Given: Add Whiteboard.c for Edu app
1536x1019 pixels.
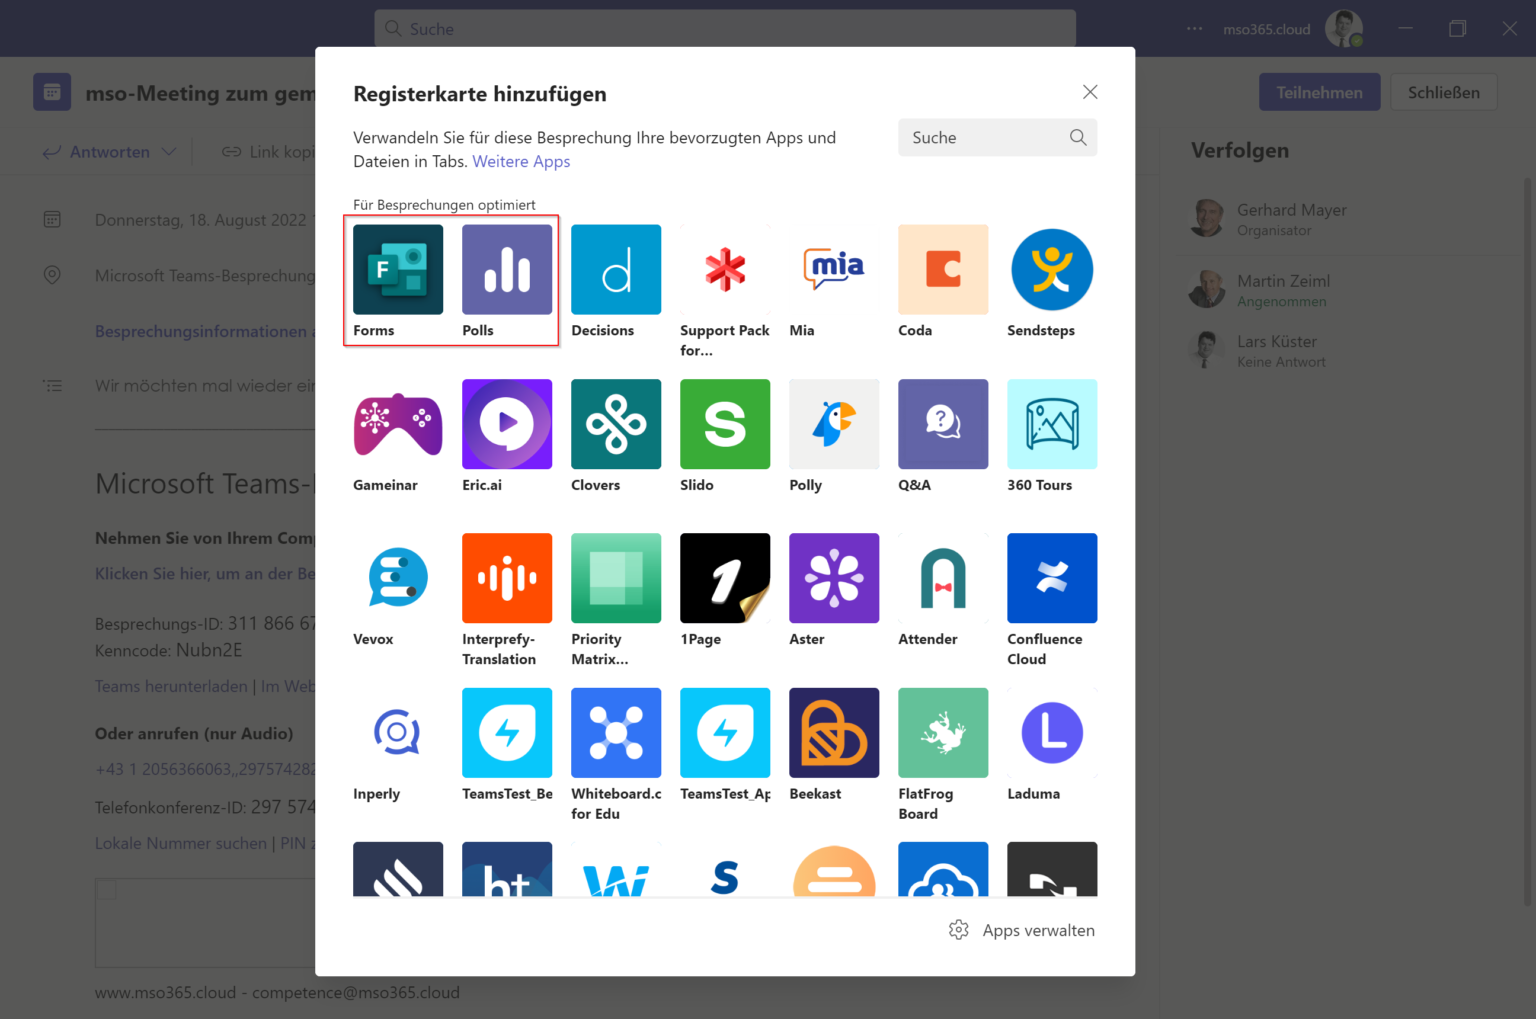Looking at the screenshot, I should coord(615,733).
